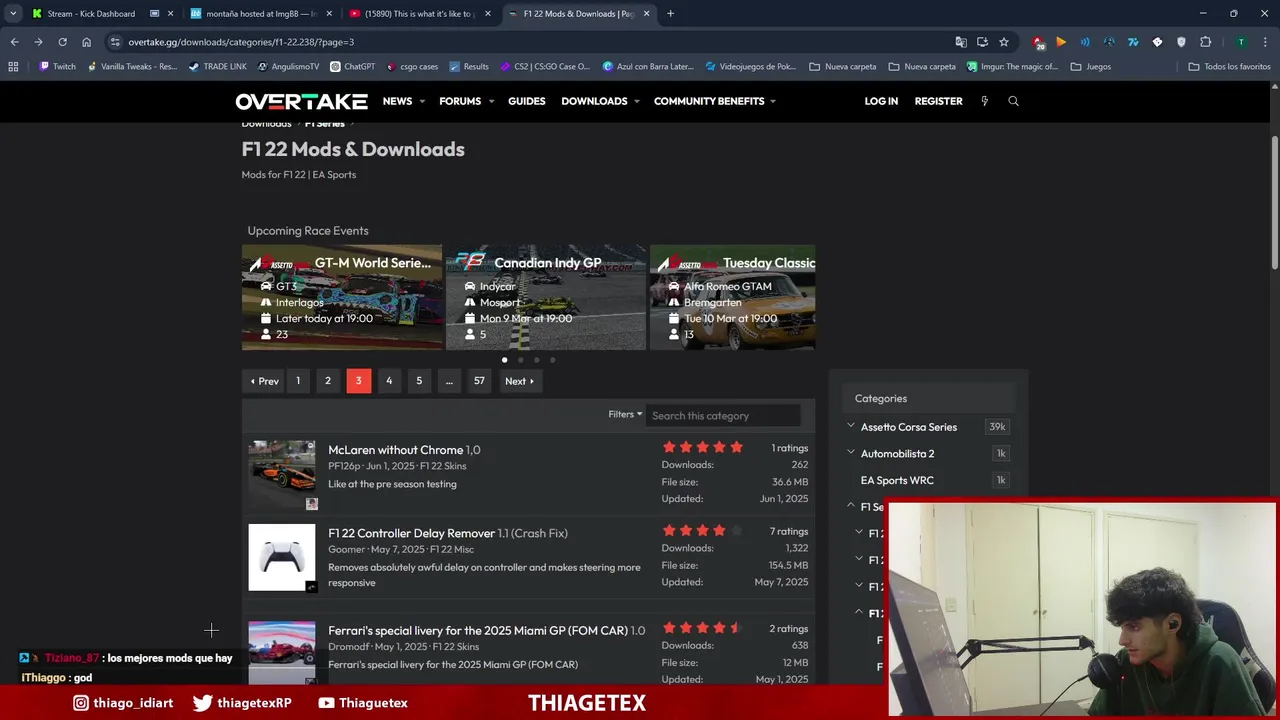Open the orange play extension icon
The width and height of the screenshot is (1280, 720).
pyautogui.click(x=1061, y=42)
